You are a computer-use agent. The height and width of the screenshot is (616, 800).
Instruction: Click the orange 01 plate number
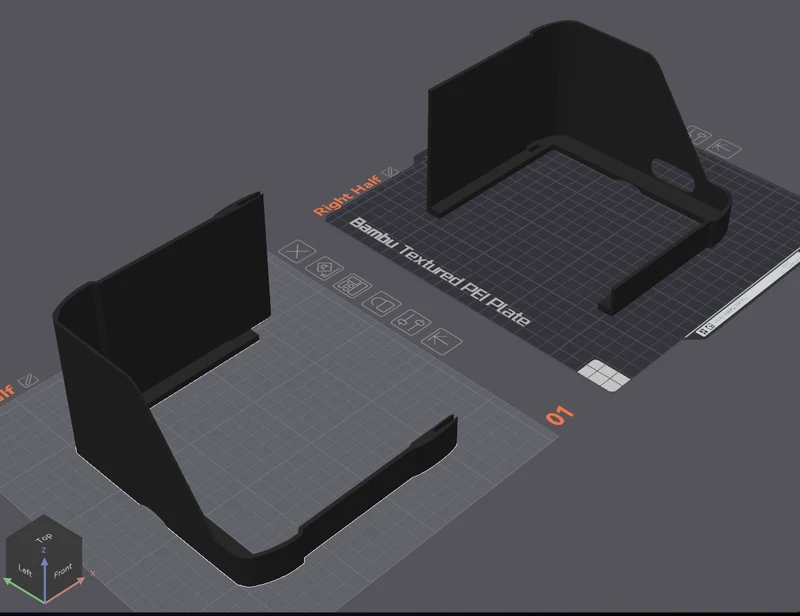[x=560, y=416]
